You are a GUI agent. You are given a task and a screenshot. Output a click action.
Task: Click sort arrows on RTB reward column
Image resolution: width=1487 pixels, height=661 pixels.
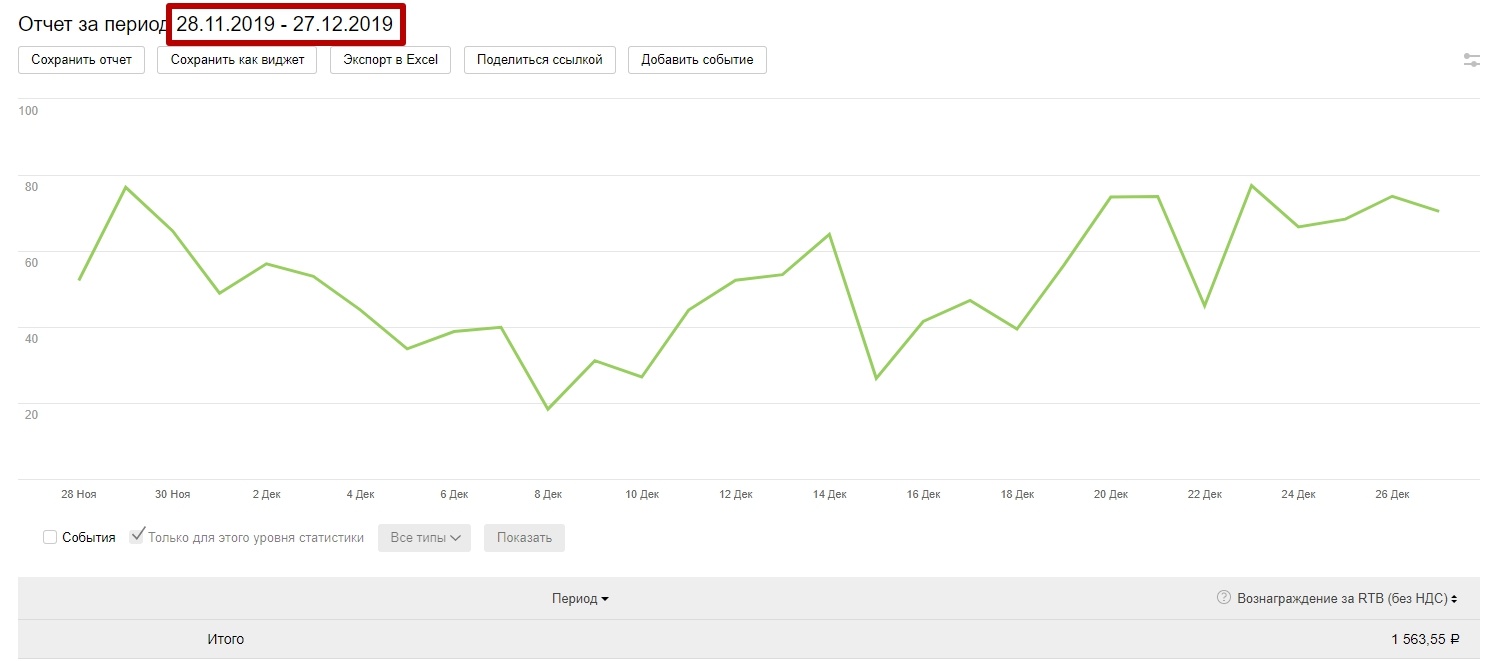[x=1454, y=599]
